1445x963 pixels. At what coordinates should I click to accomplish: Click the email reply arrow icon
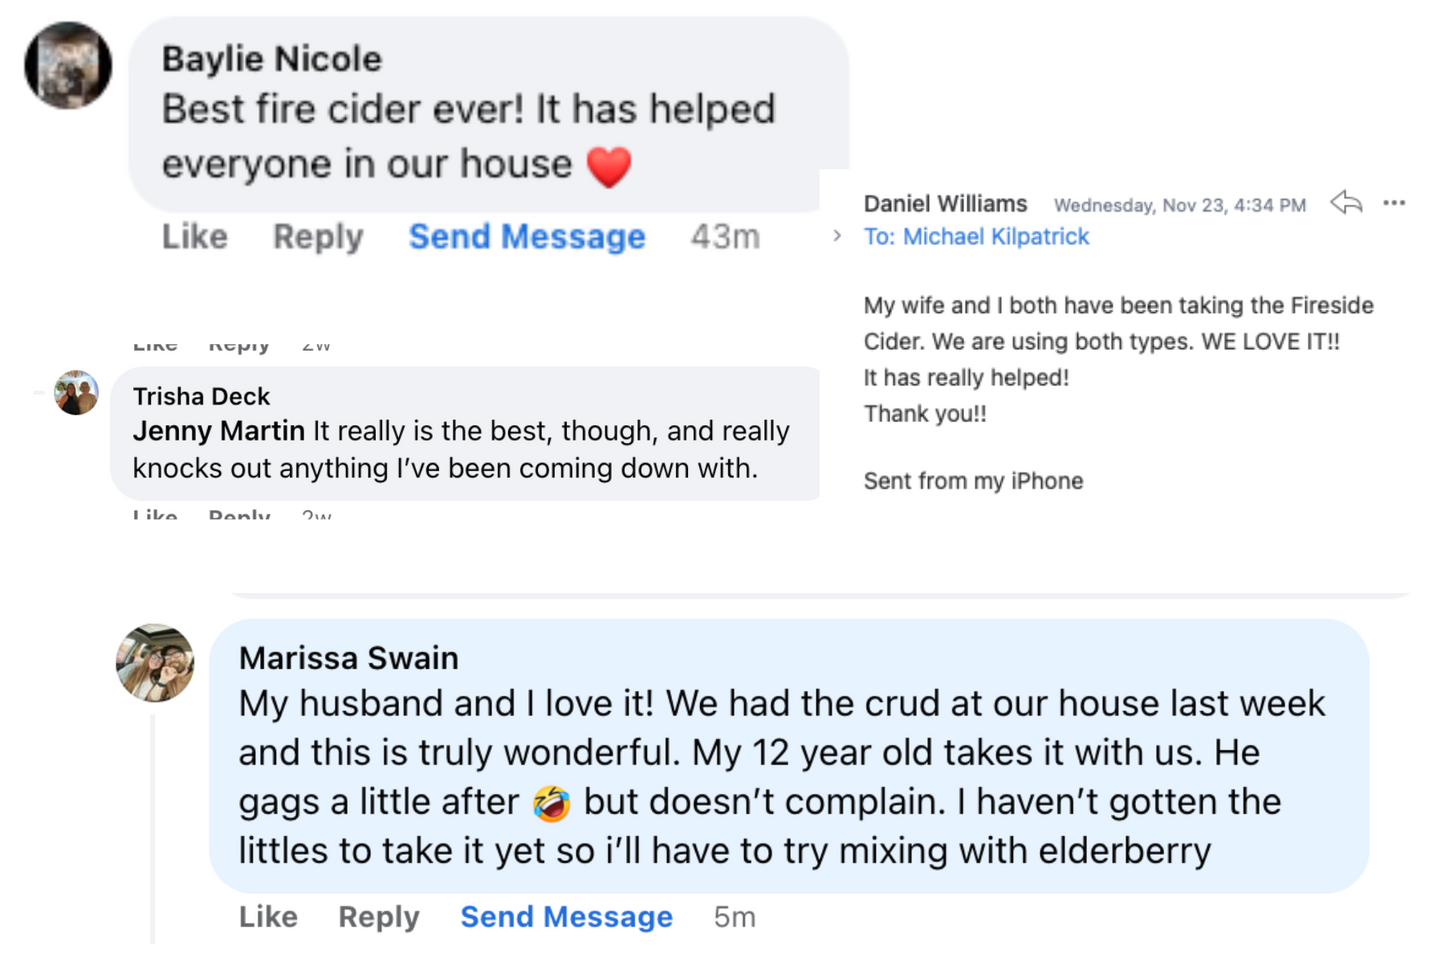(1346, 203)
